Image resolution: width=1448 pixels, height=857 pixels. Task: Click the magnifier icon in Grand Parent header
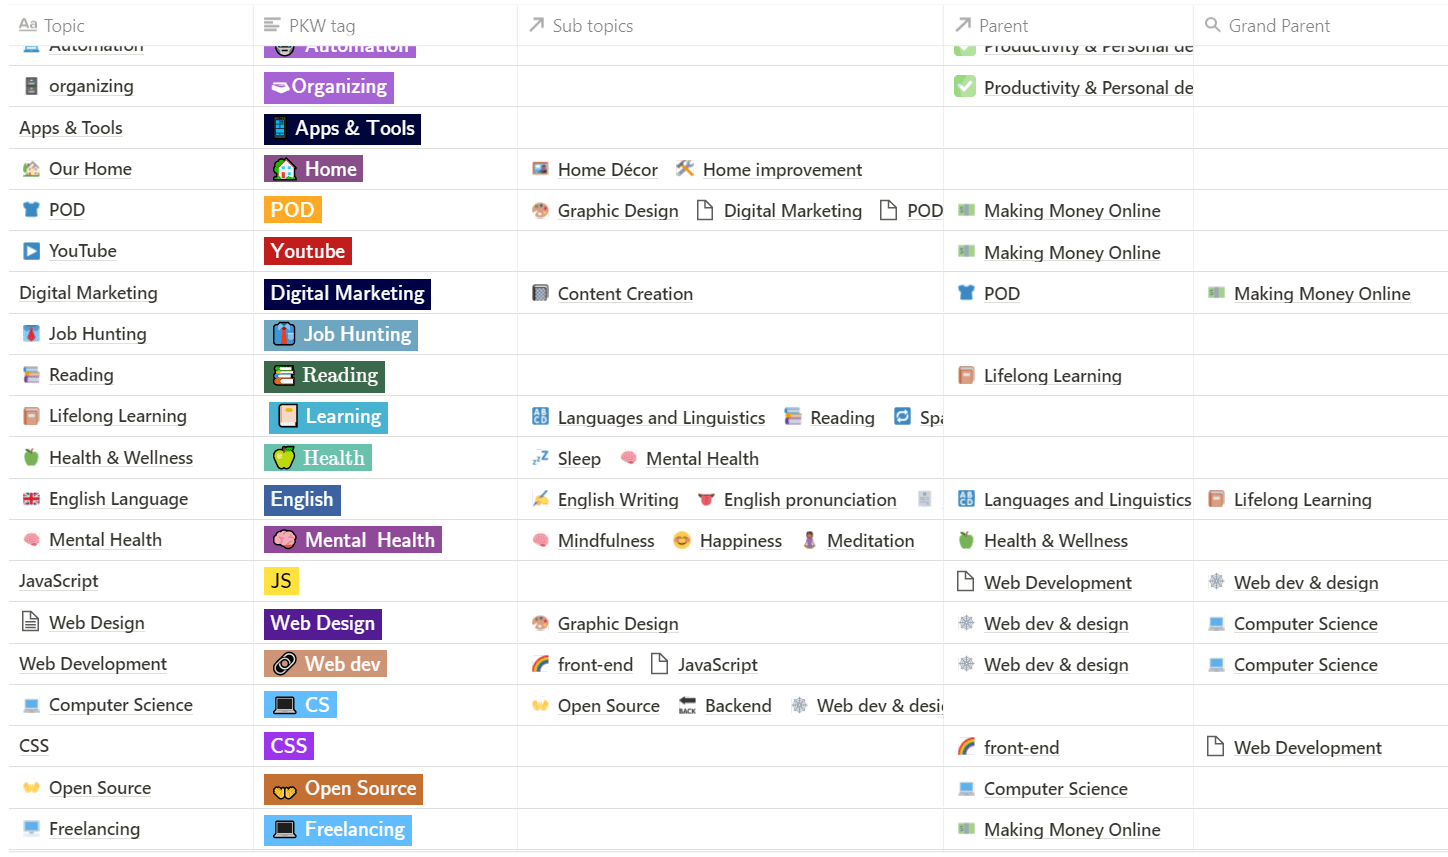pos(1213,24)
